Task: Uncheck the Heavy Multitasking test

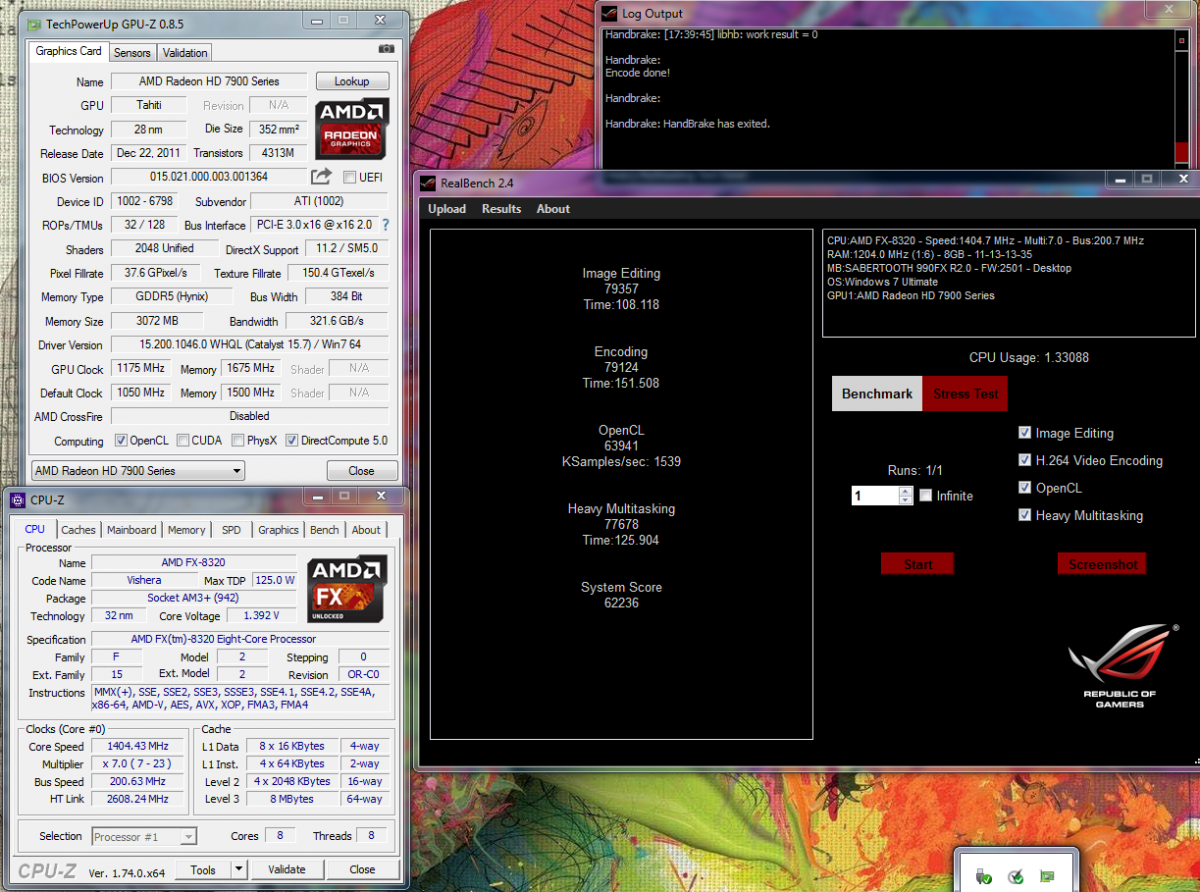Action: (x=1024, y=515)
